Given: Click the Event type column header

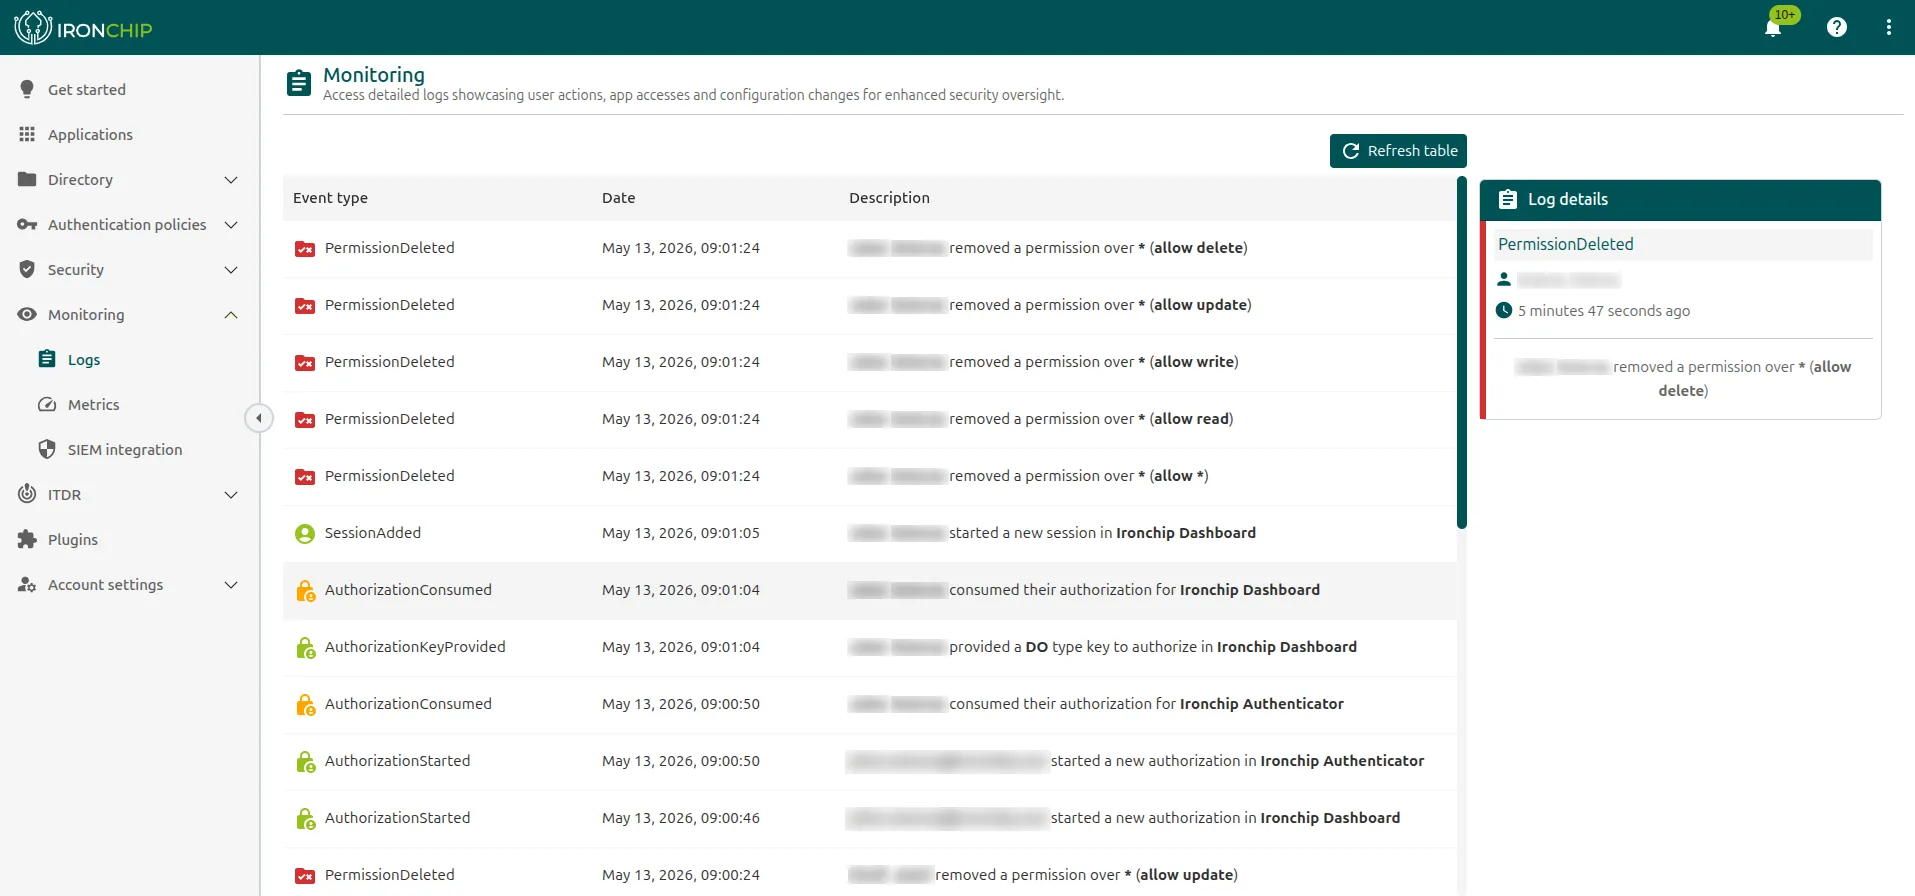Looking at the screenshot, I should click(x=330, y=198).
